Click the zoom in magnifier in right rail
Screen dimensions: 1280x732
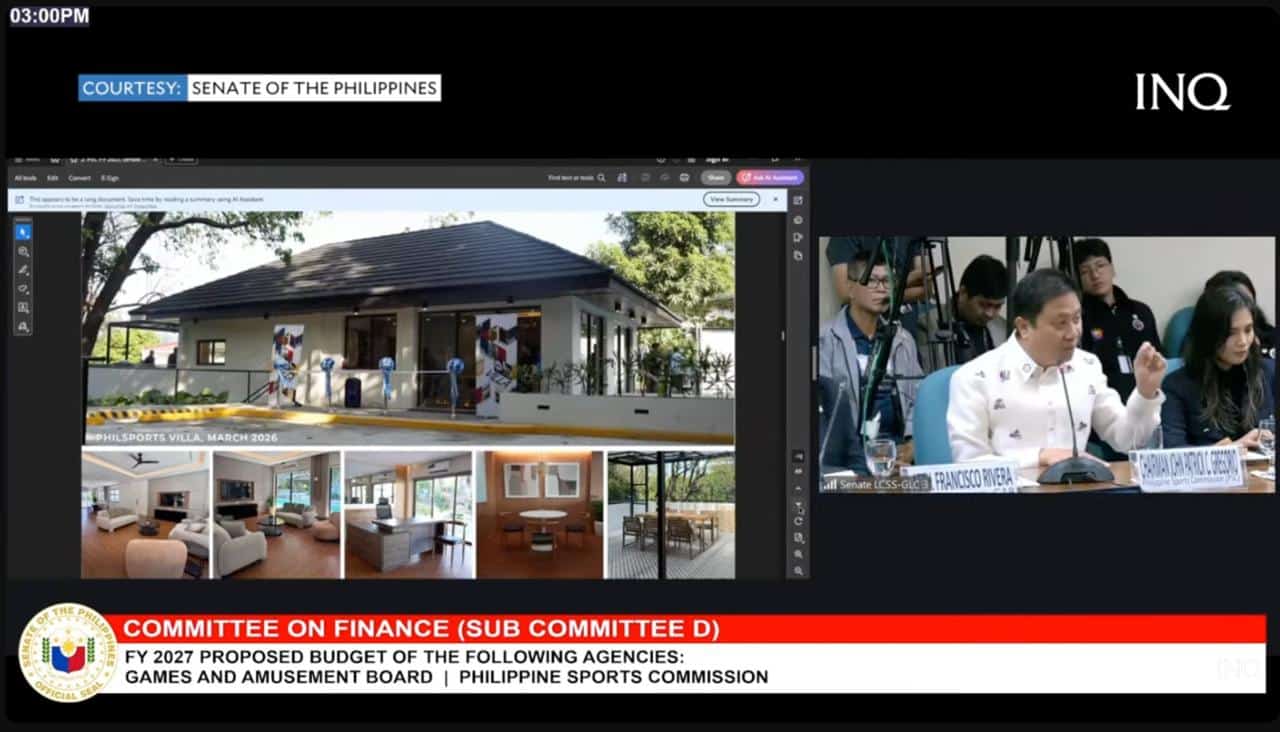click(x=798, y=554)
